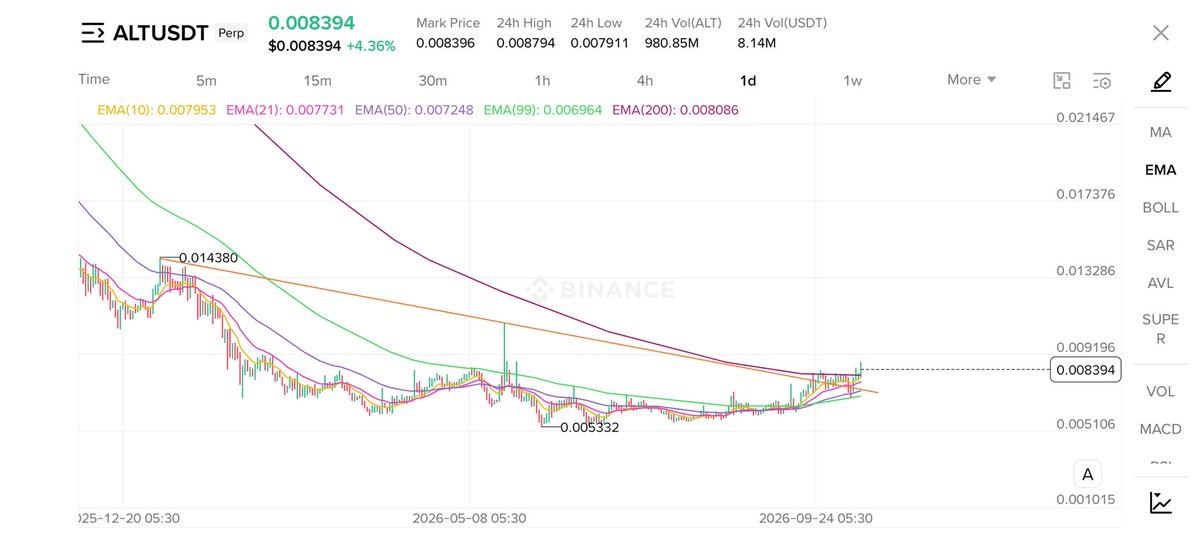The height and width of the screenshot is (553, 1200).
Task: Toggle the EMA indicator
Action: tap(1160, 170)
